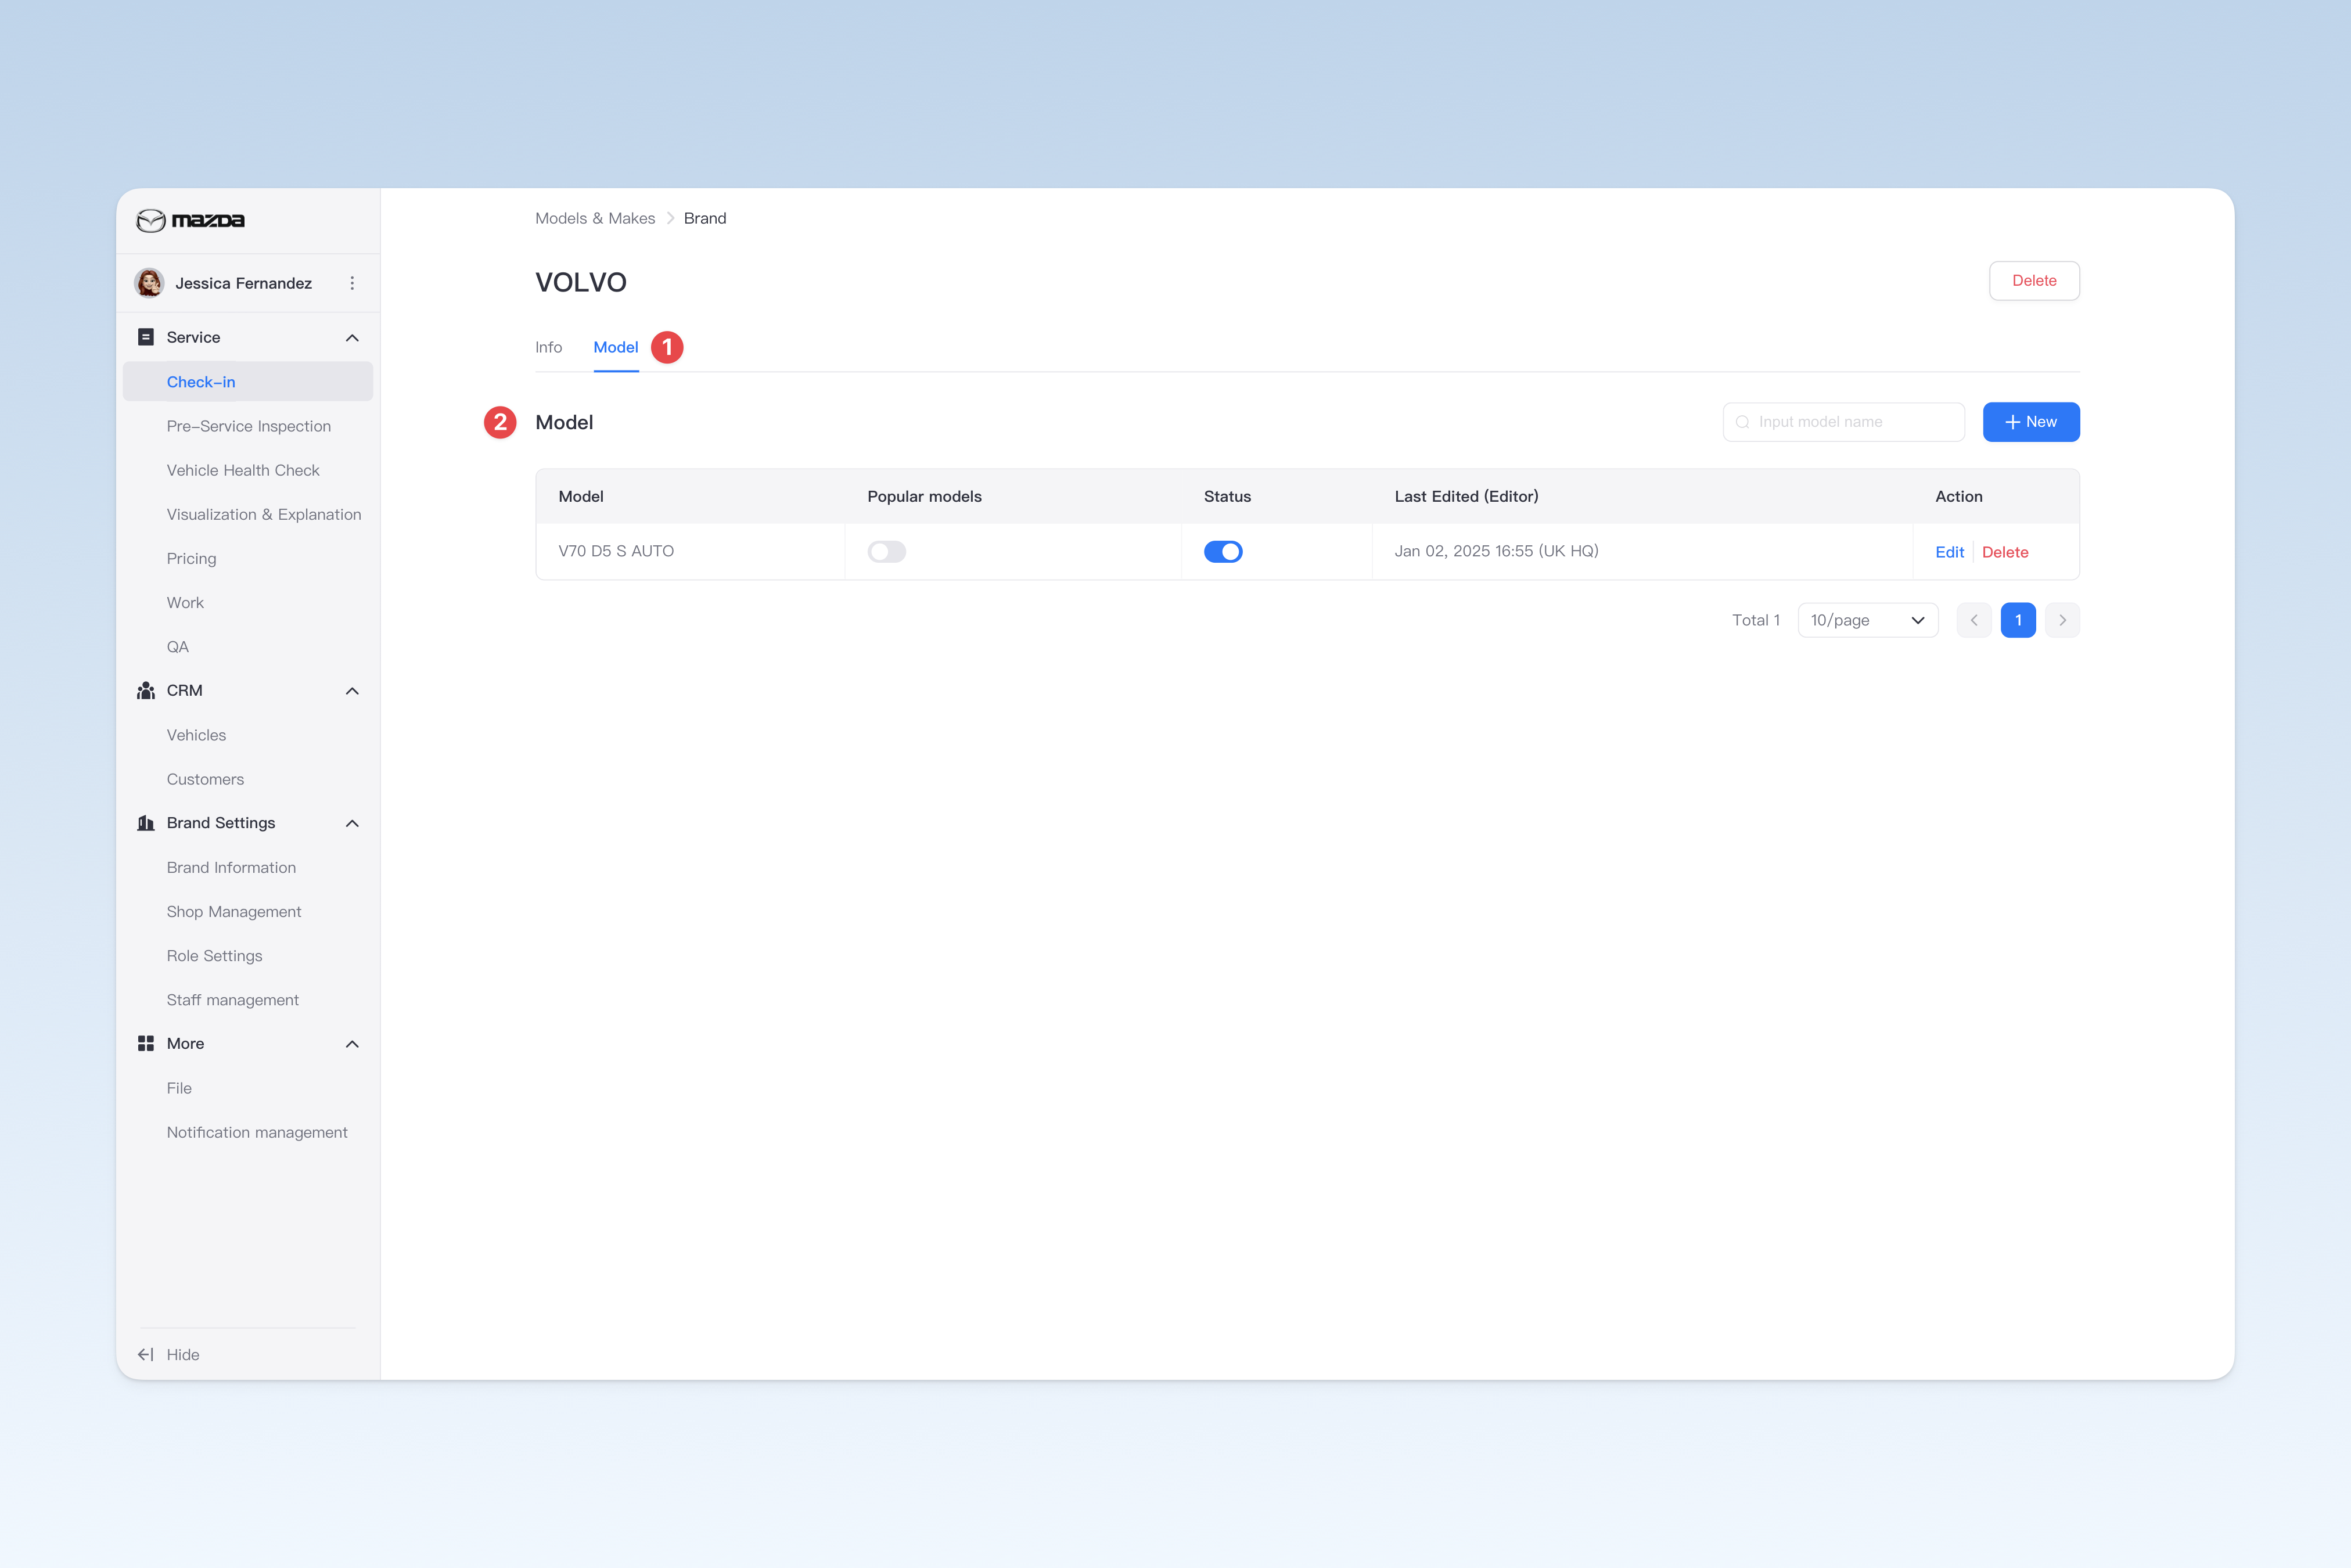The width and height of the screenshot is (2351, 1568).
Task: Go to the previous page arrow
Action: [1974, 620]
